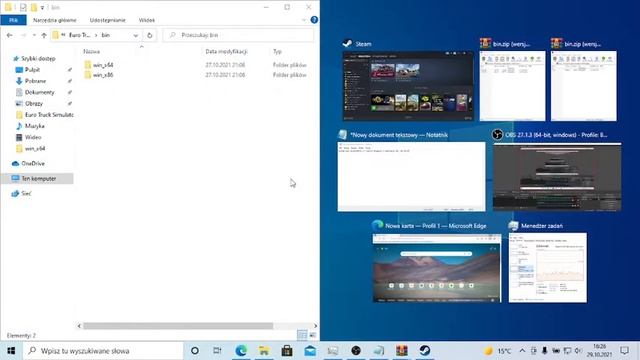Open Sieć in navigation pane

(26, 193)
